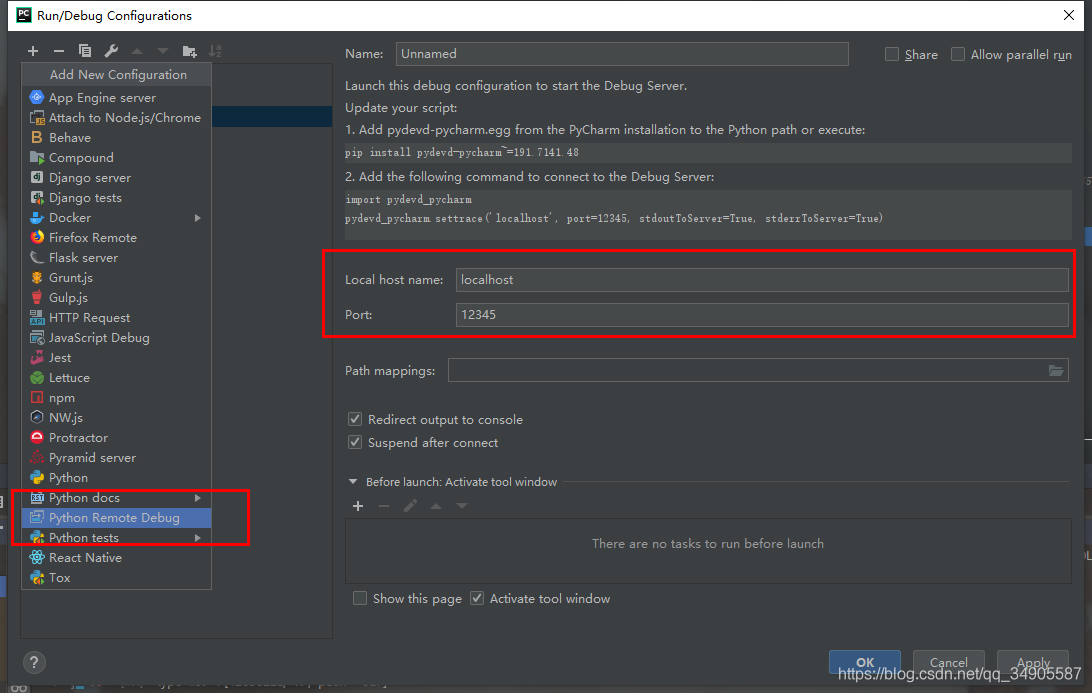Viewport: 1092px width, 693px height.
Task: Select Pyramid server configuration
Action: (x=116, y=458)
